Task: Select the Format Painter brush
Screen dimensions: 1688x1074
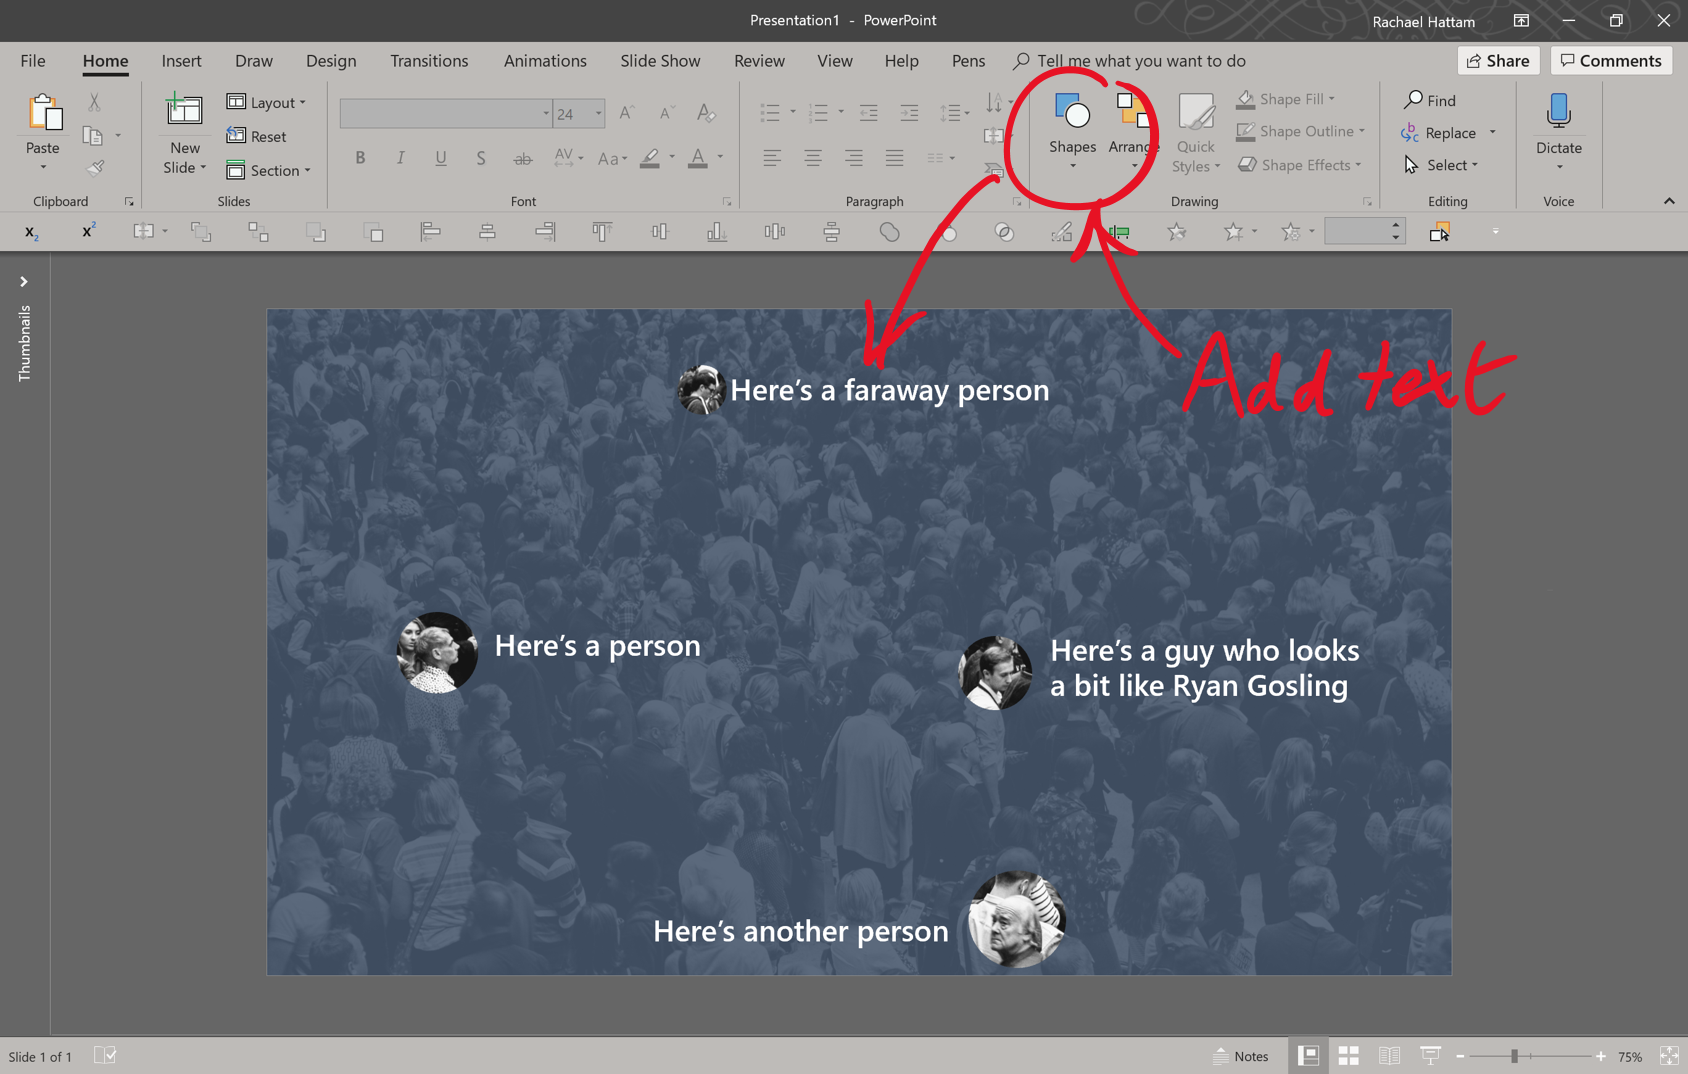Action: pyautogui.click(x=96, y=168)
